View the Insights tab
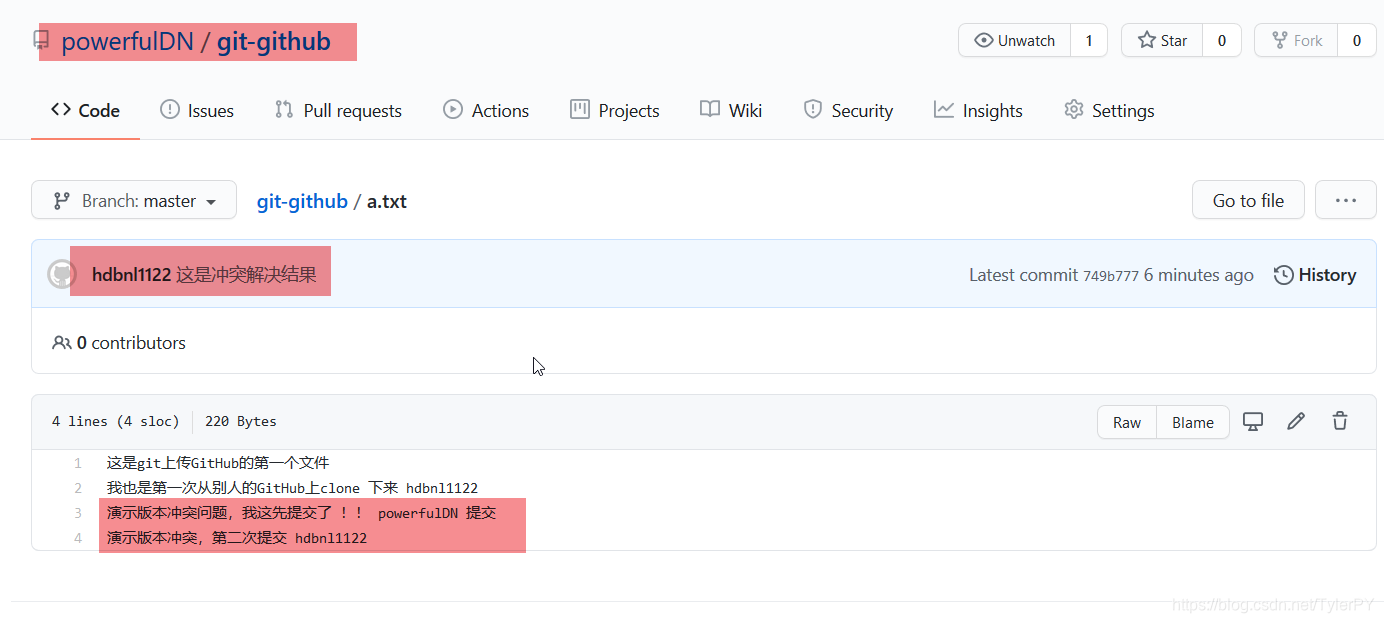This screenshot has height=623, width=1384. [x=978, y=110]
